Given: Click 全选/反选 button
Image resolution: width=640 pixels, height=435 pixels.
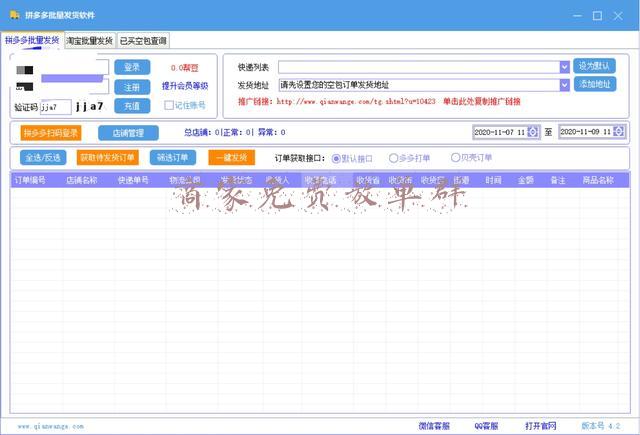Looking at the screenshot, I should click(43, 158).
